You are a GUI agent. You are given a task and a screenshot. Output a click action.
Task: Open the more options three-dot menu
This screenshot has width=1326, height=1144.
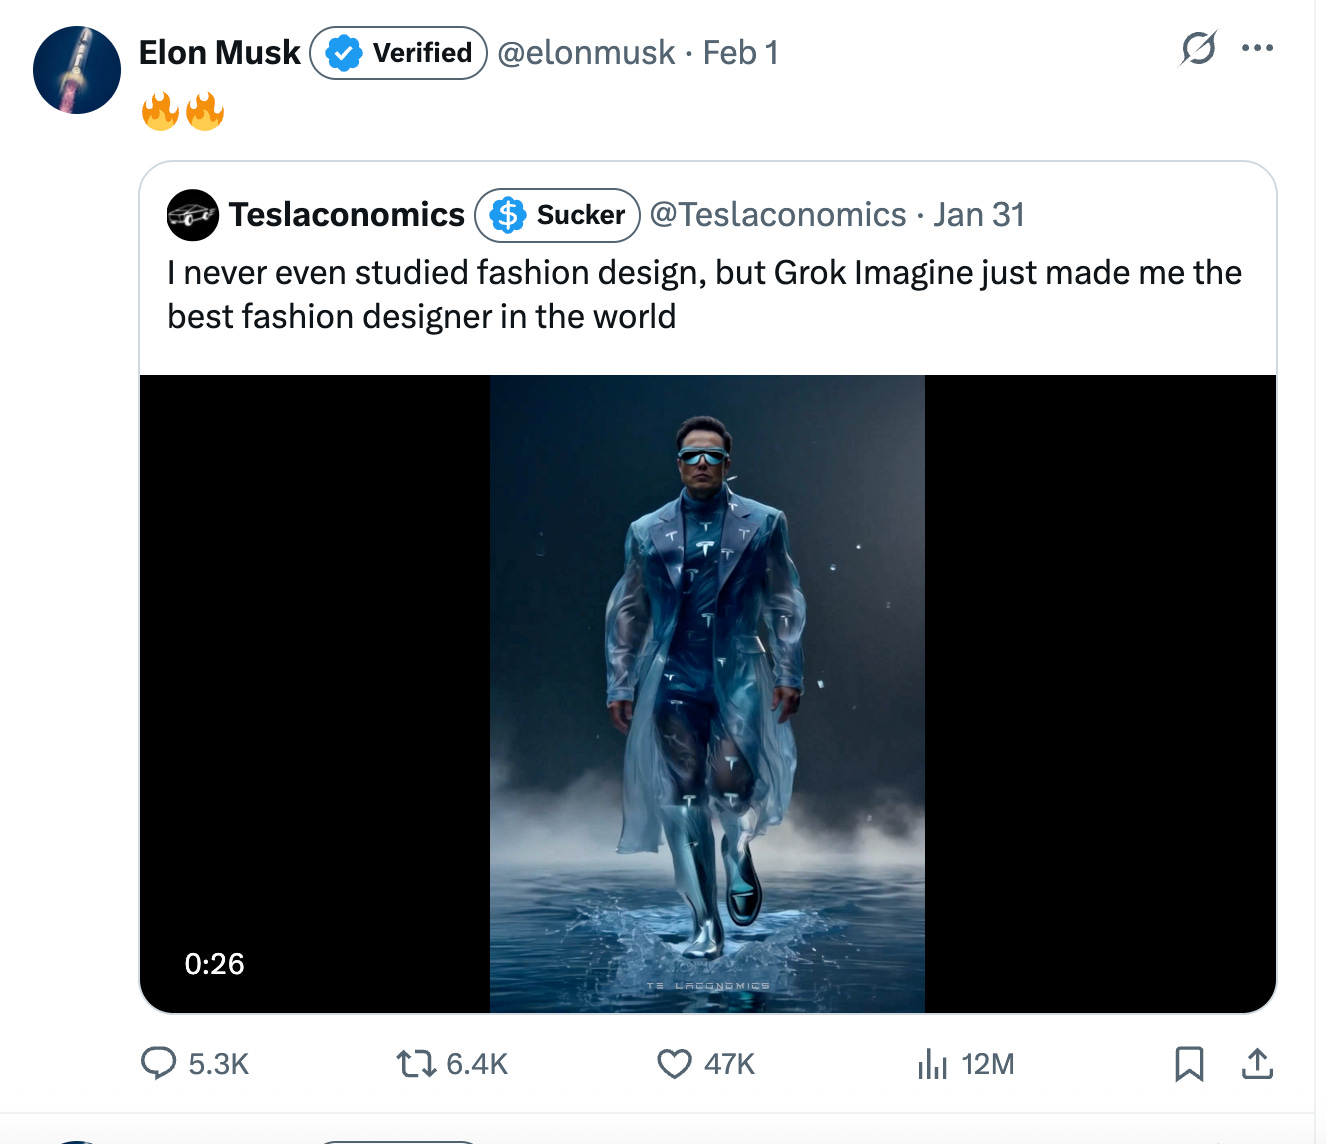(x=1258, y=46)
